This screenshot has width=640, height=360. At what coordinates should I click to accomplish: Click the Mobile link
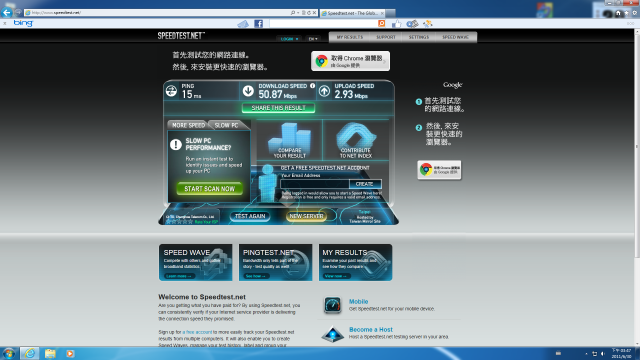point(358,302)
